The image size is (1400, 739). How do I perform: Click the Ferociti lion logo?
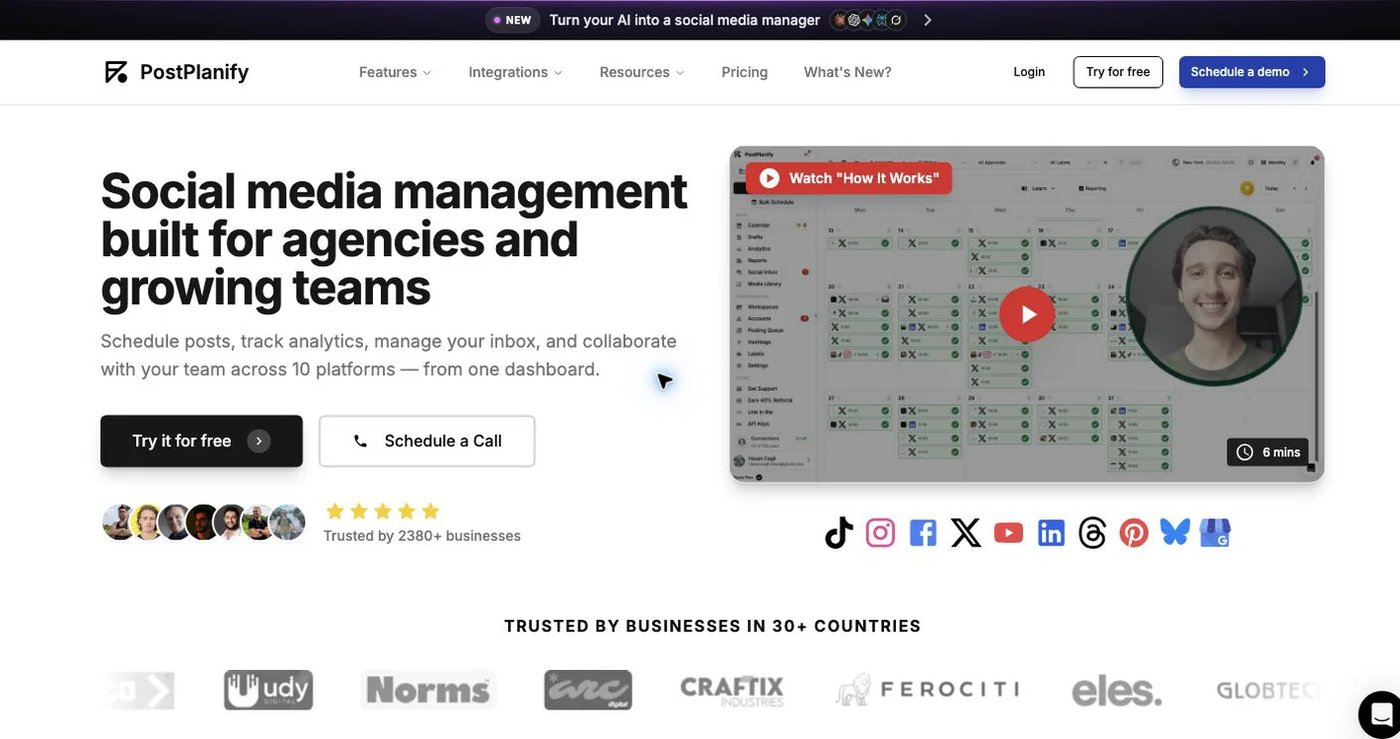click(x=927, y=689)
